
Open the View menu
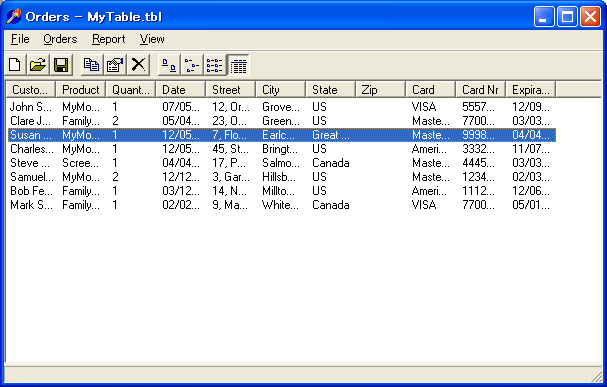pyautogui.click(x=152, y=39)
